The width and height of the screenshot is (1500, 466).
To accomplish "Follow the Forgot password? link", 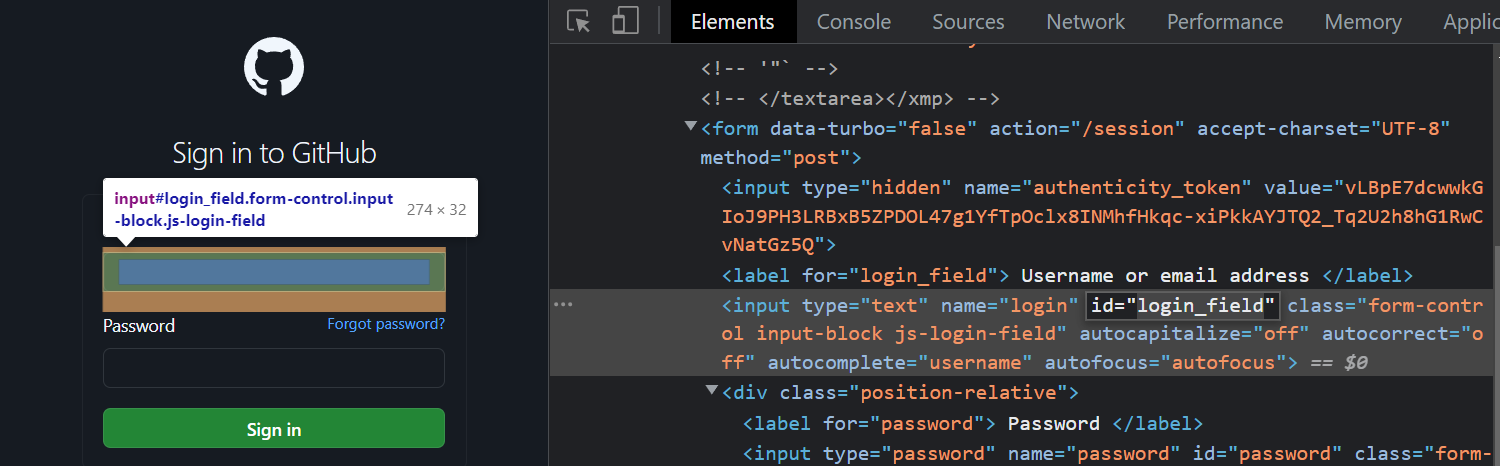I will tap(386, 324).
